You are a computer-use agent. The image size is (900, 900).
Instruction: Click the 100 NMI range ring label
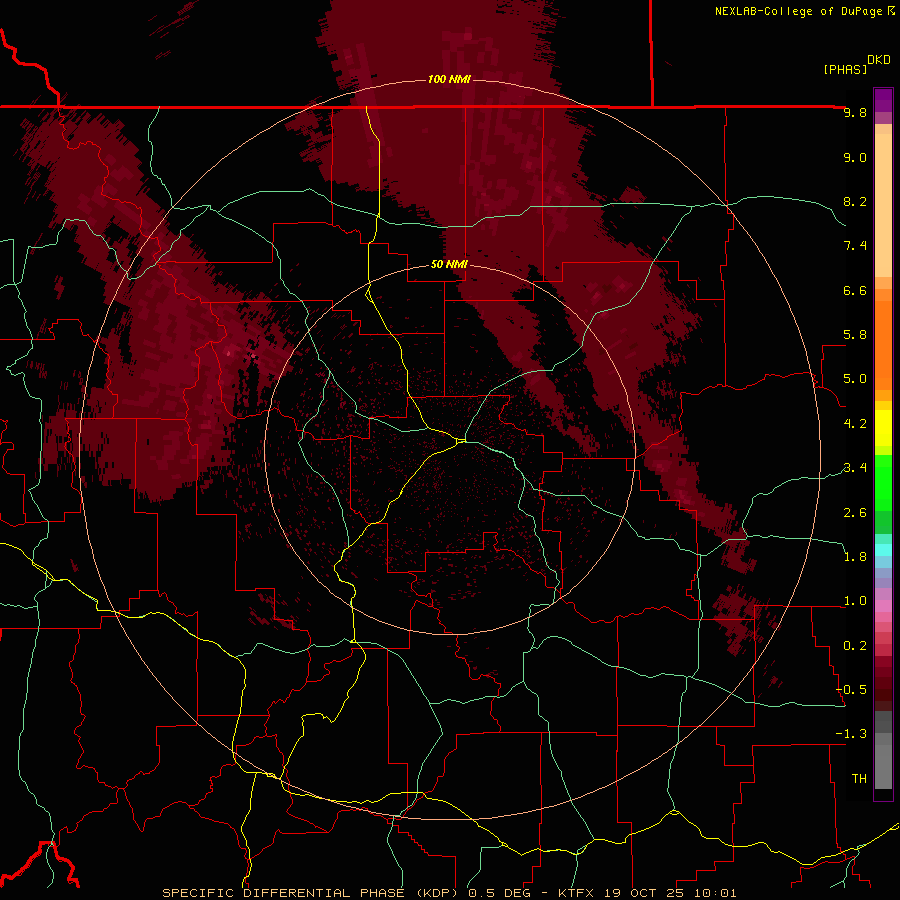coord(449,79)
